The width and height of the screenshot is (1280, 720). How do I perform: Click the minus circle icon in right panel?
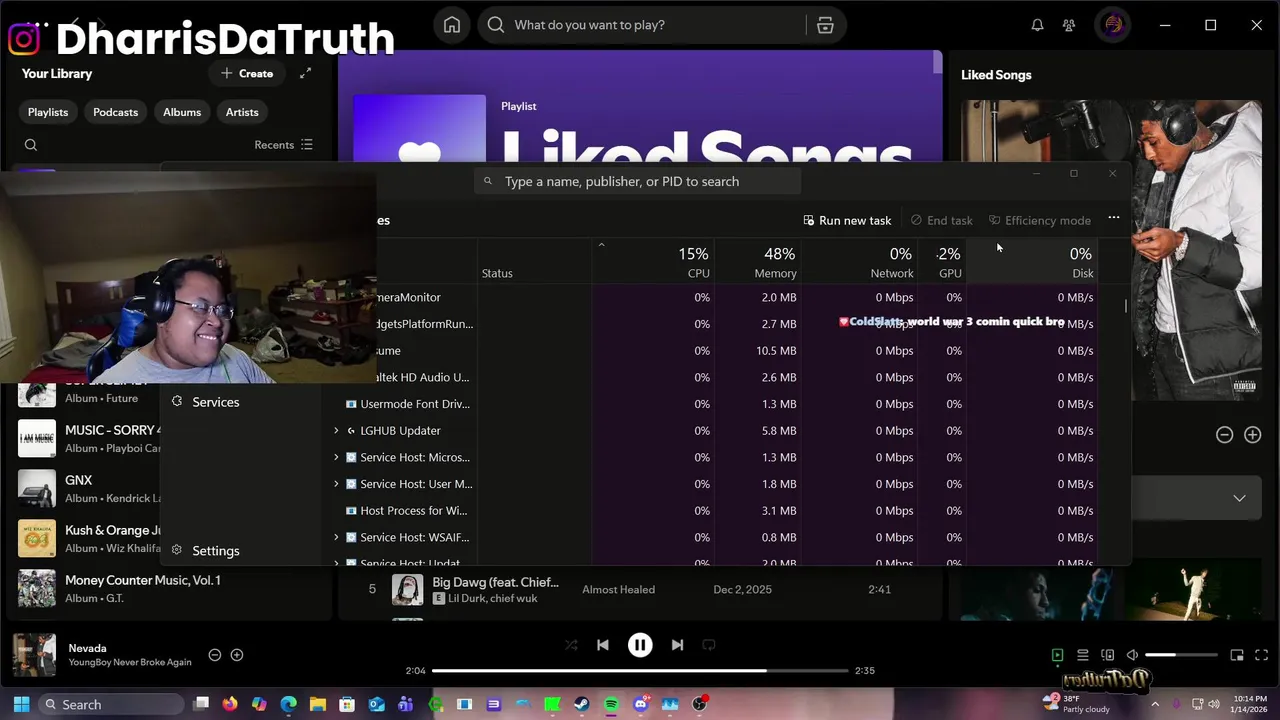click(x=1224, y=435)
